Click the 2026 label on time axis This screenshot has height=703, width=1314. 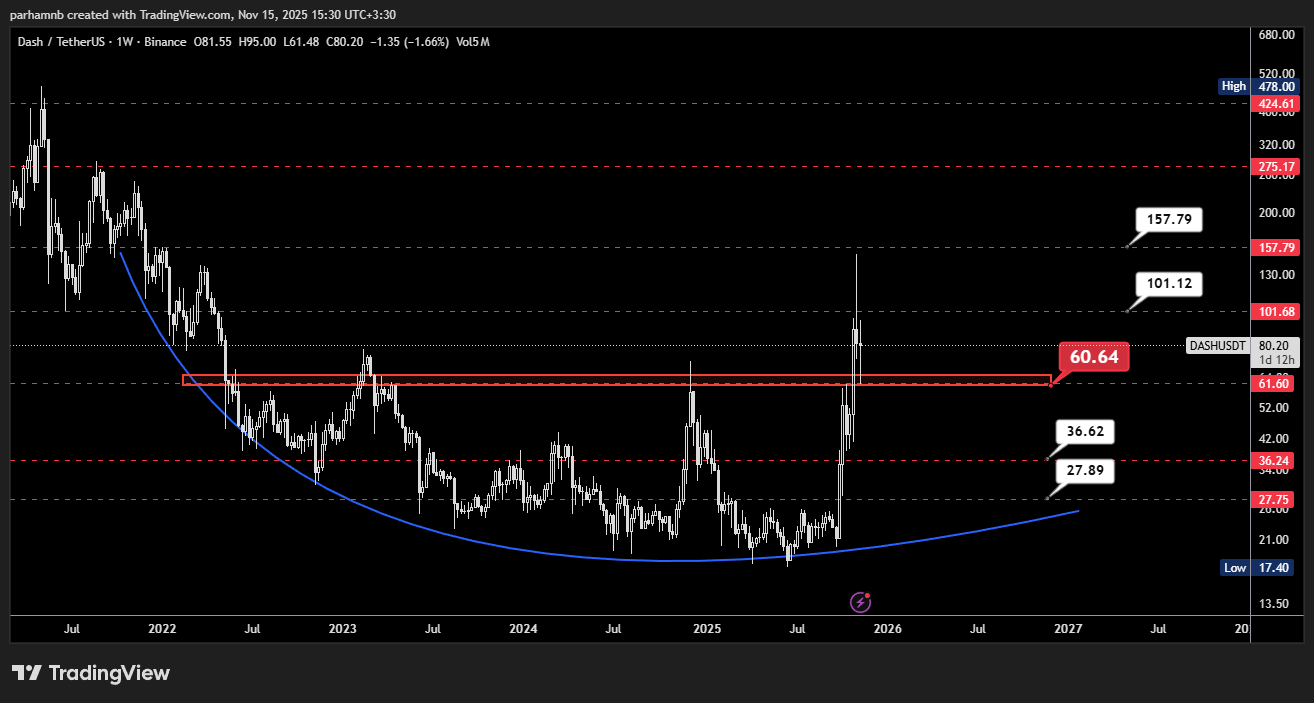click(x=887, y=629)
